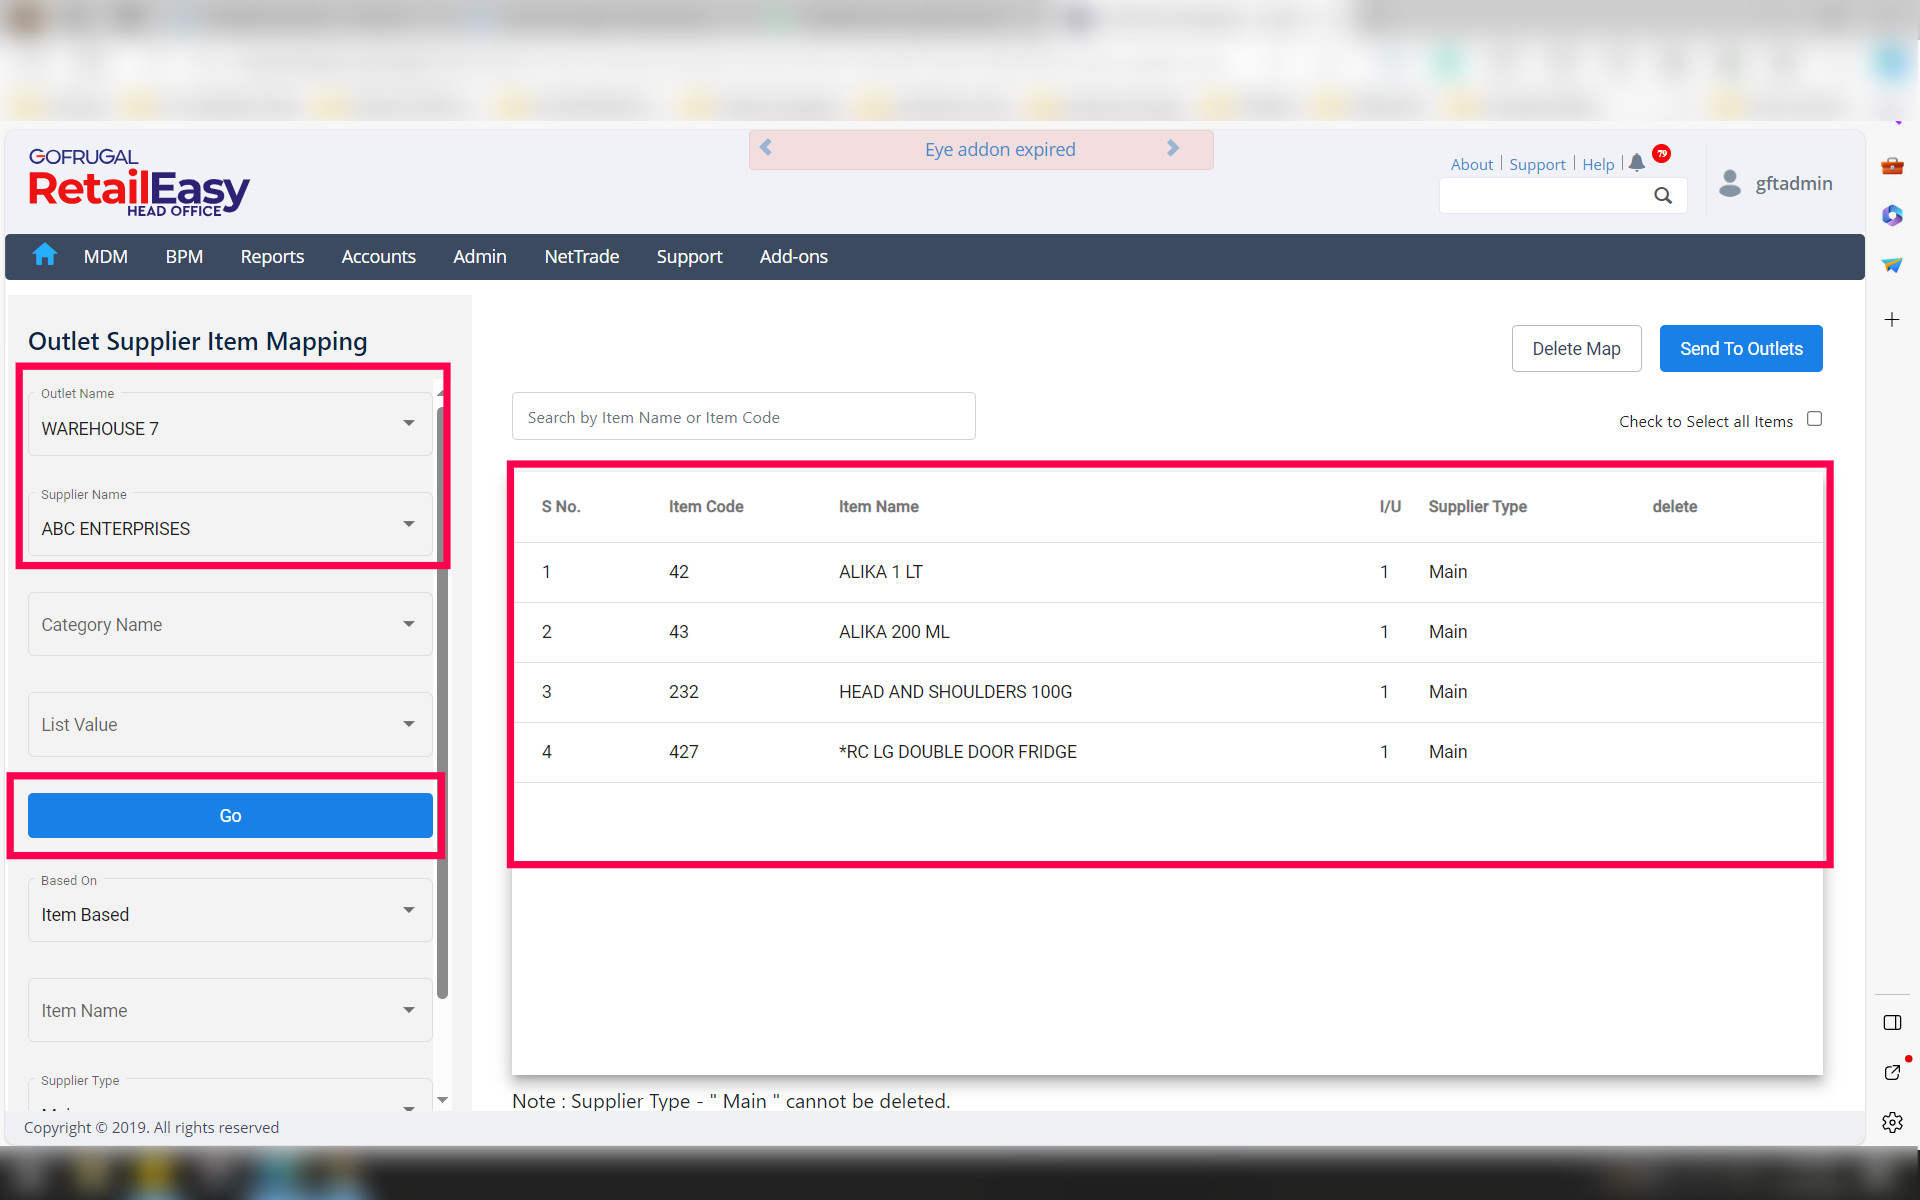This screenshot has width=1920, height=1200.
Task: Open the red toolbox sidebar icon
Action: click(x=1892, y=166)
